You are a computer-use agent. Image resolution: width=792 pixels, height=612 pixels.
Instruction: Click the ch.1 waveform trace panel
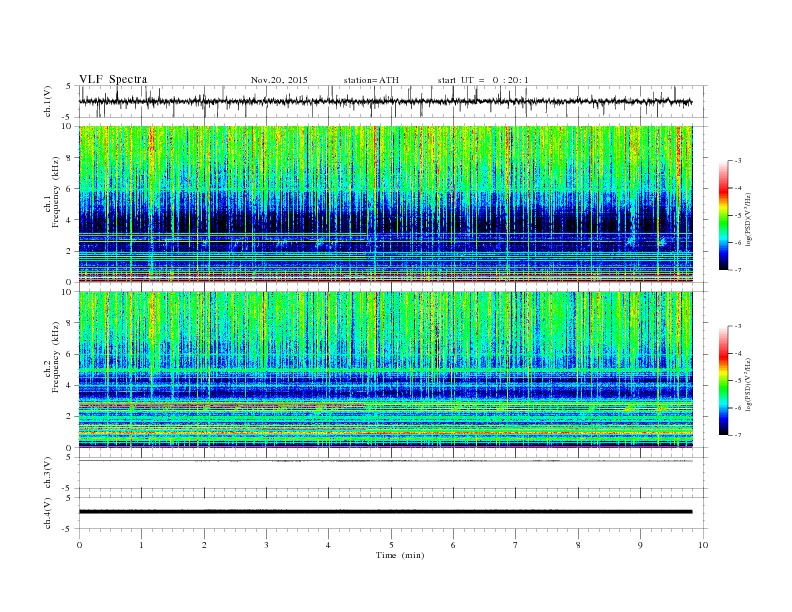393,101
